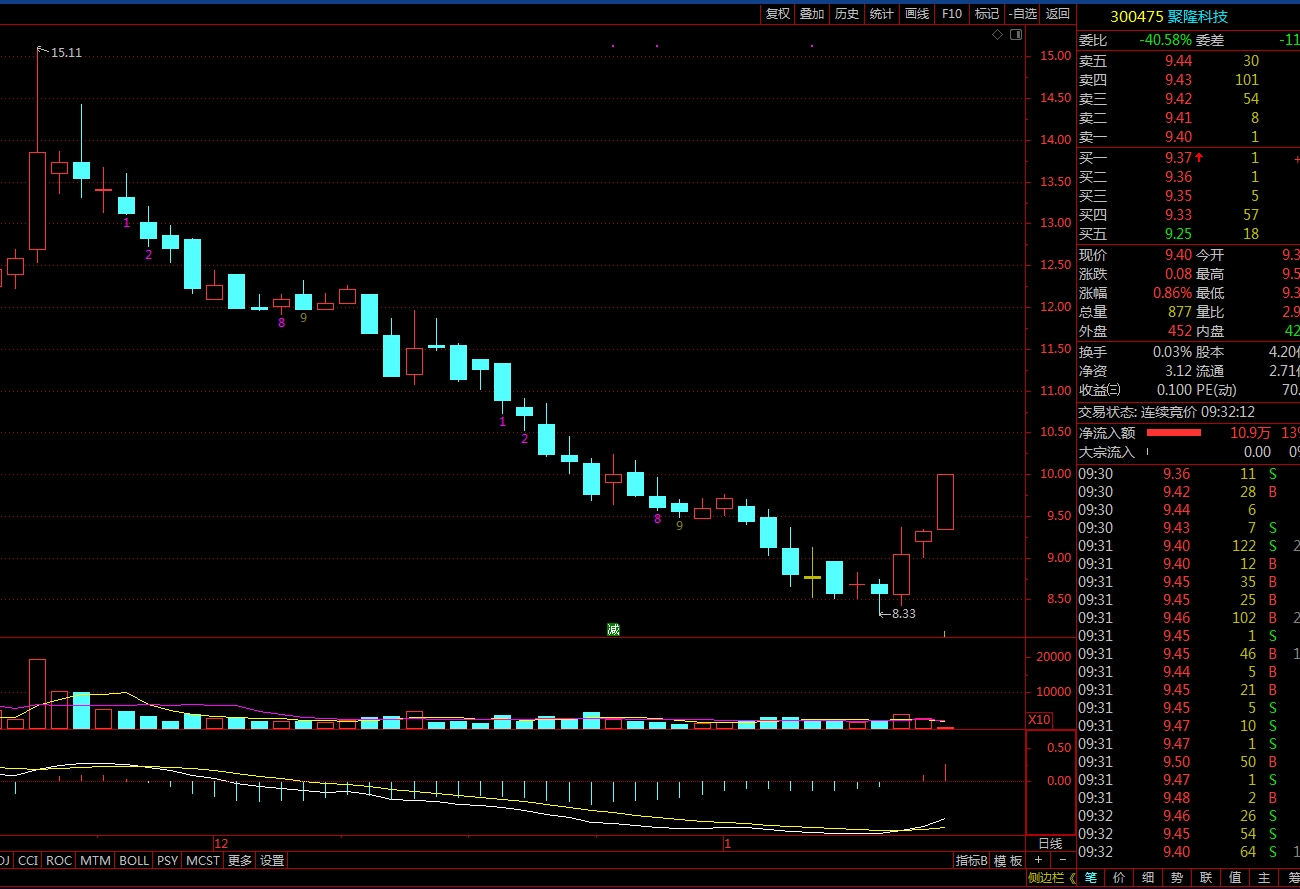Switch to the CCI indicator

tap(28, 860)
